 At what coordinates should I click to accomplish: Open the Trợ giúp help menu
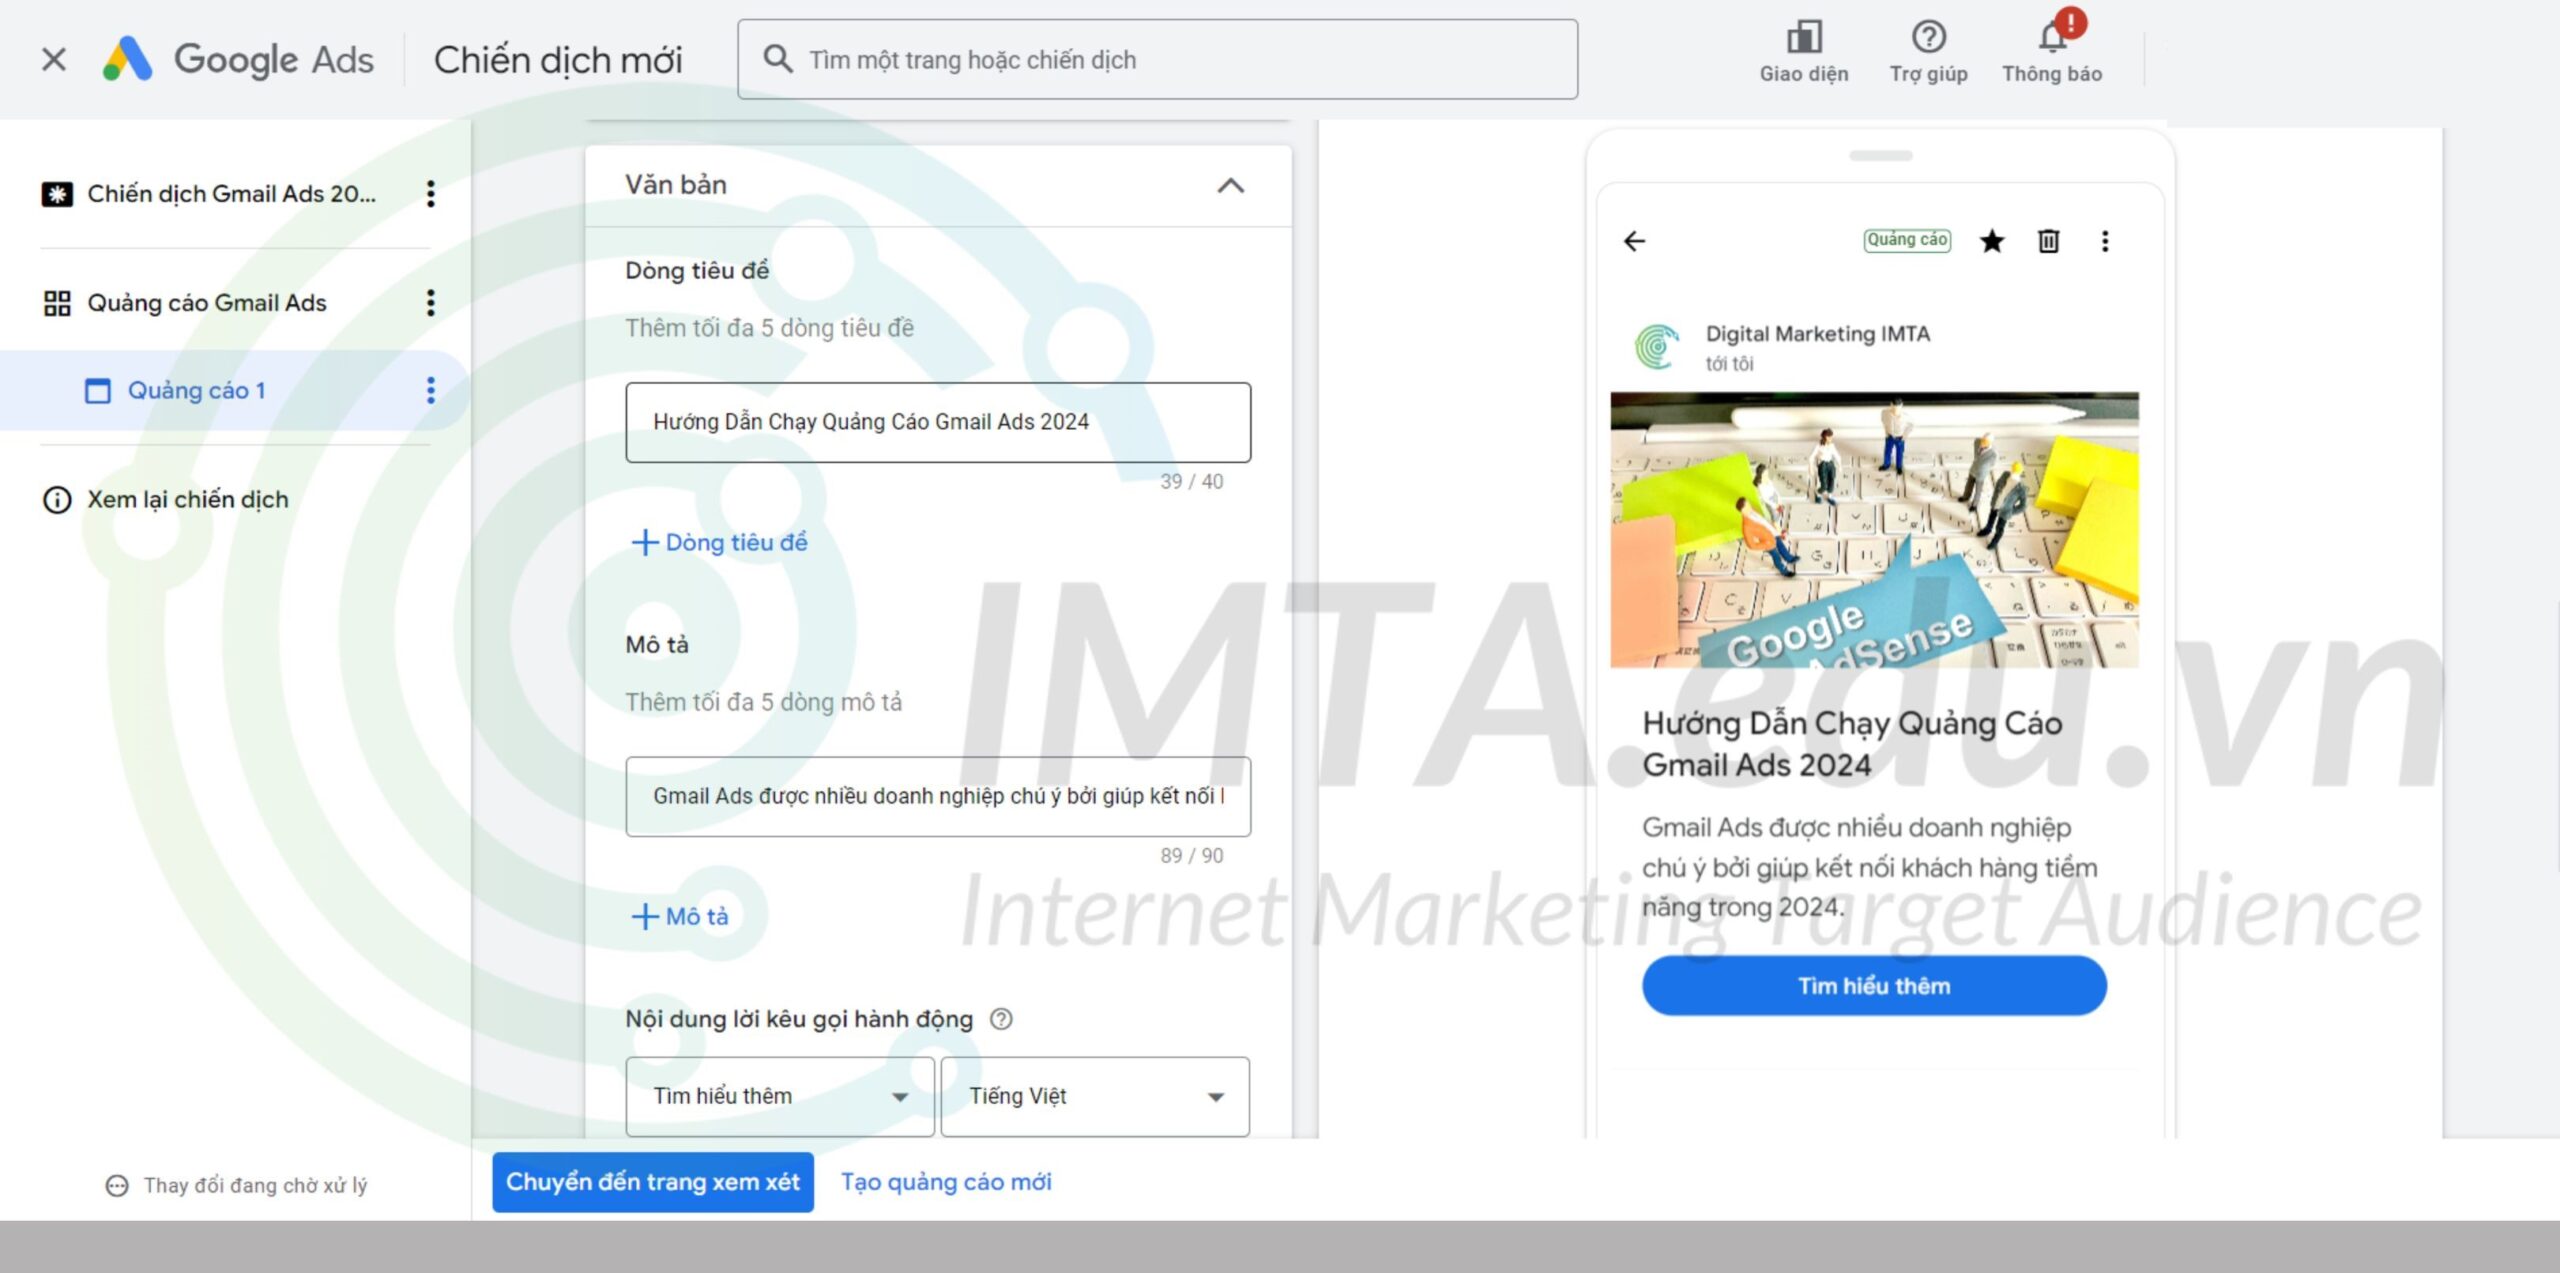tap(1928, 52)
